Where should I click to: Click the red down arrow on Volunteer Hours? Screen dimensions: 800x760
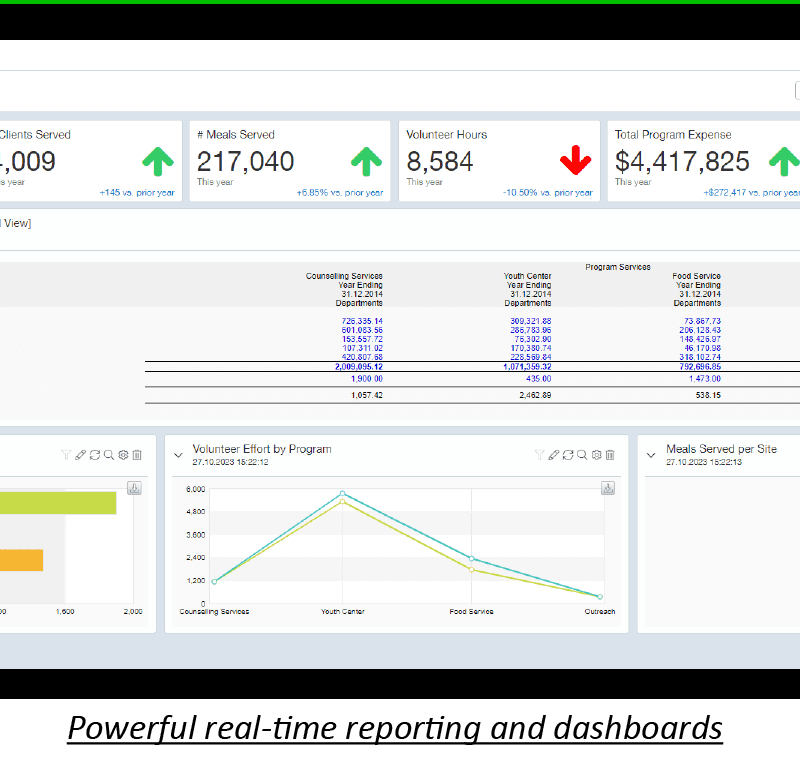[x=577, y=160]
